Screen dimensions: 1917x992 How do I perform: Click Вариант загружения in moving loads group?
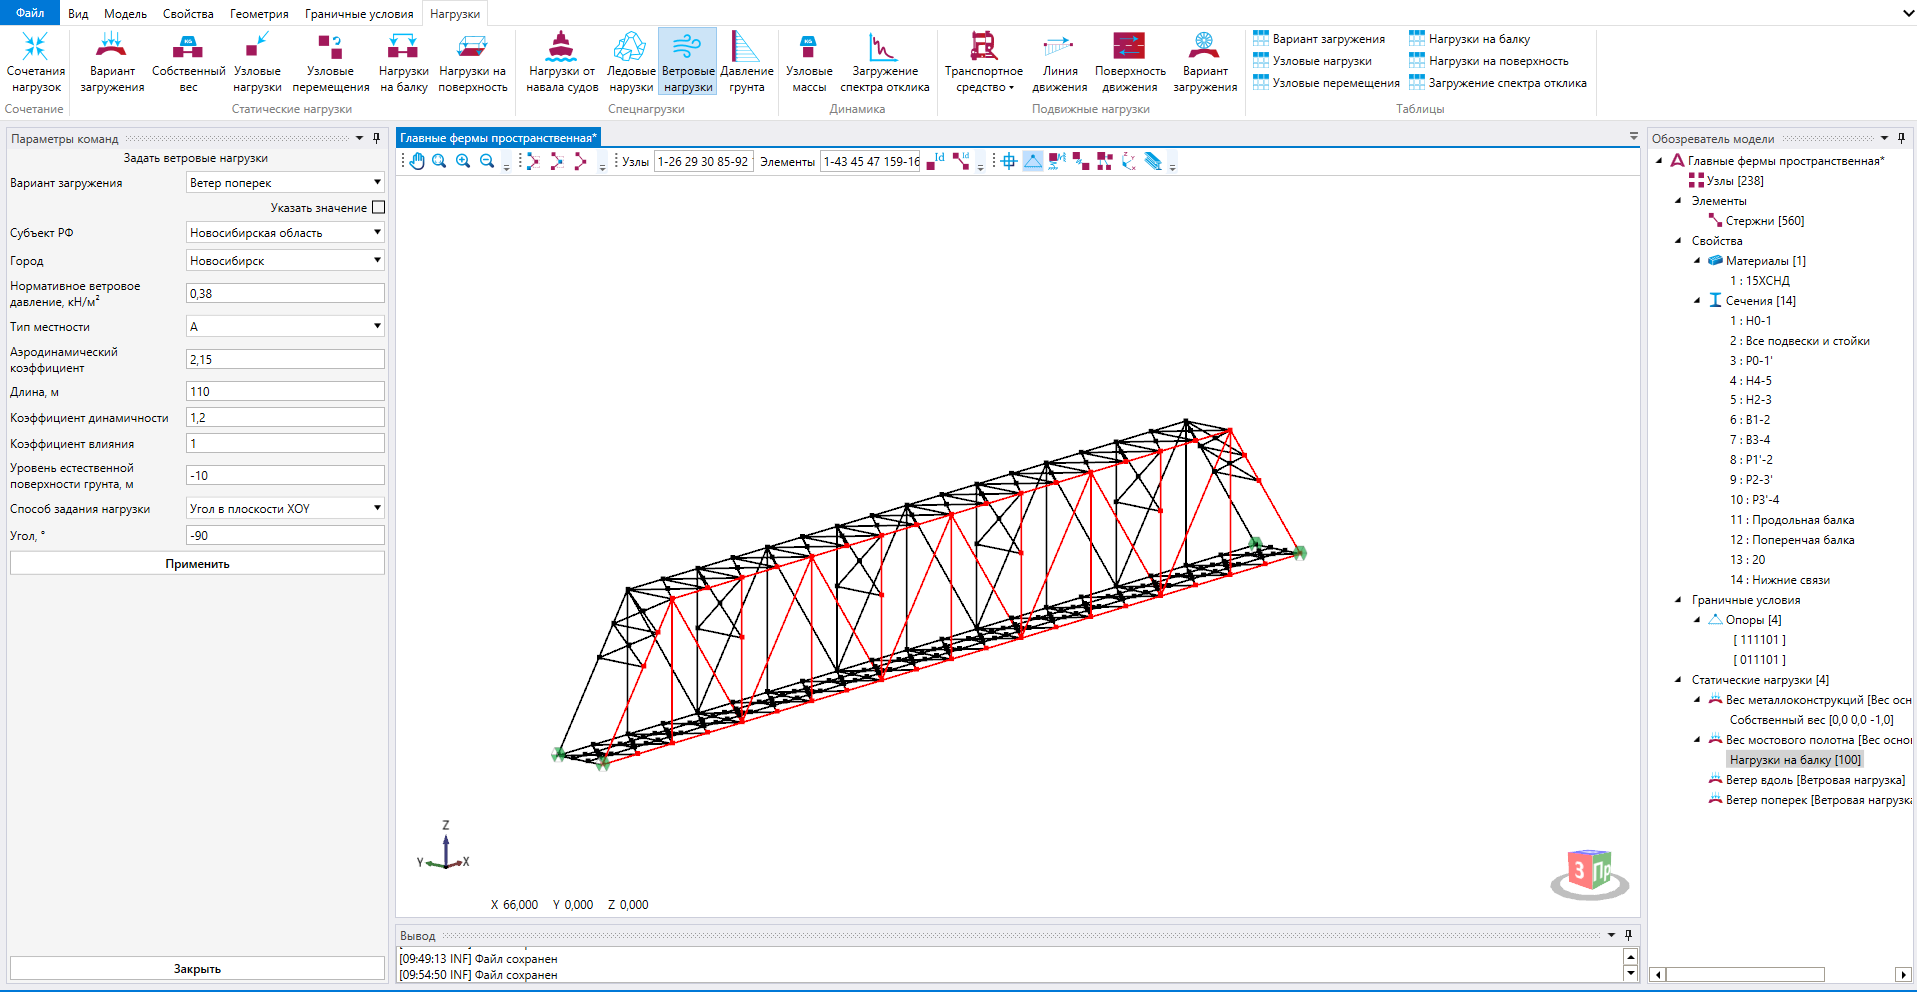pyautogui.click(x=1204, y=62)
